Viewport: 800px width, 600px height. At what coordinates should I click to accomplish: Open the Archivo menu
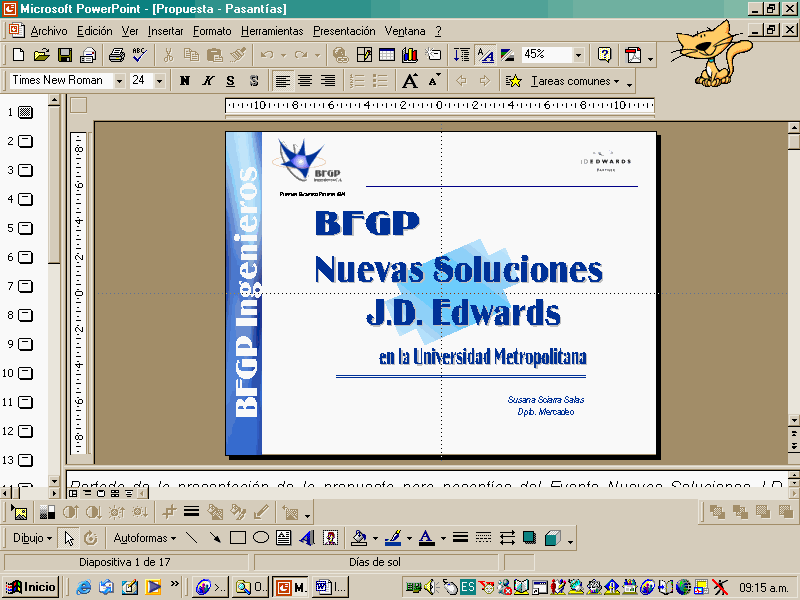coord(49,31)
